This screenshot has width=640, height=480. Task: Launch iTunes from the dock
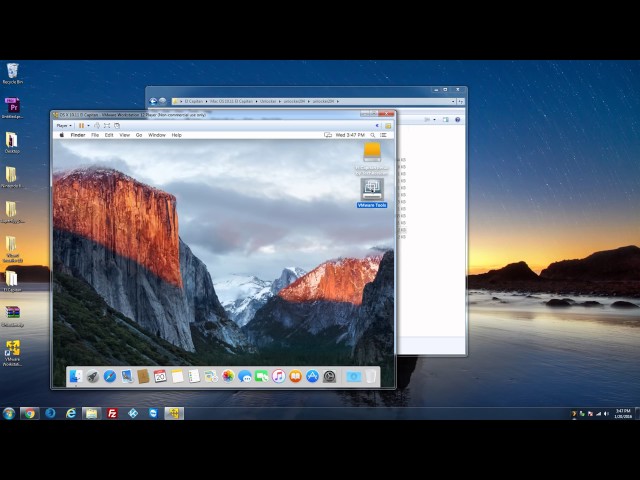tap(278, 376)
